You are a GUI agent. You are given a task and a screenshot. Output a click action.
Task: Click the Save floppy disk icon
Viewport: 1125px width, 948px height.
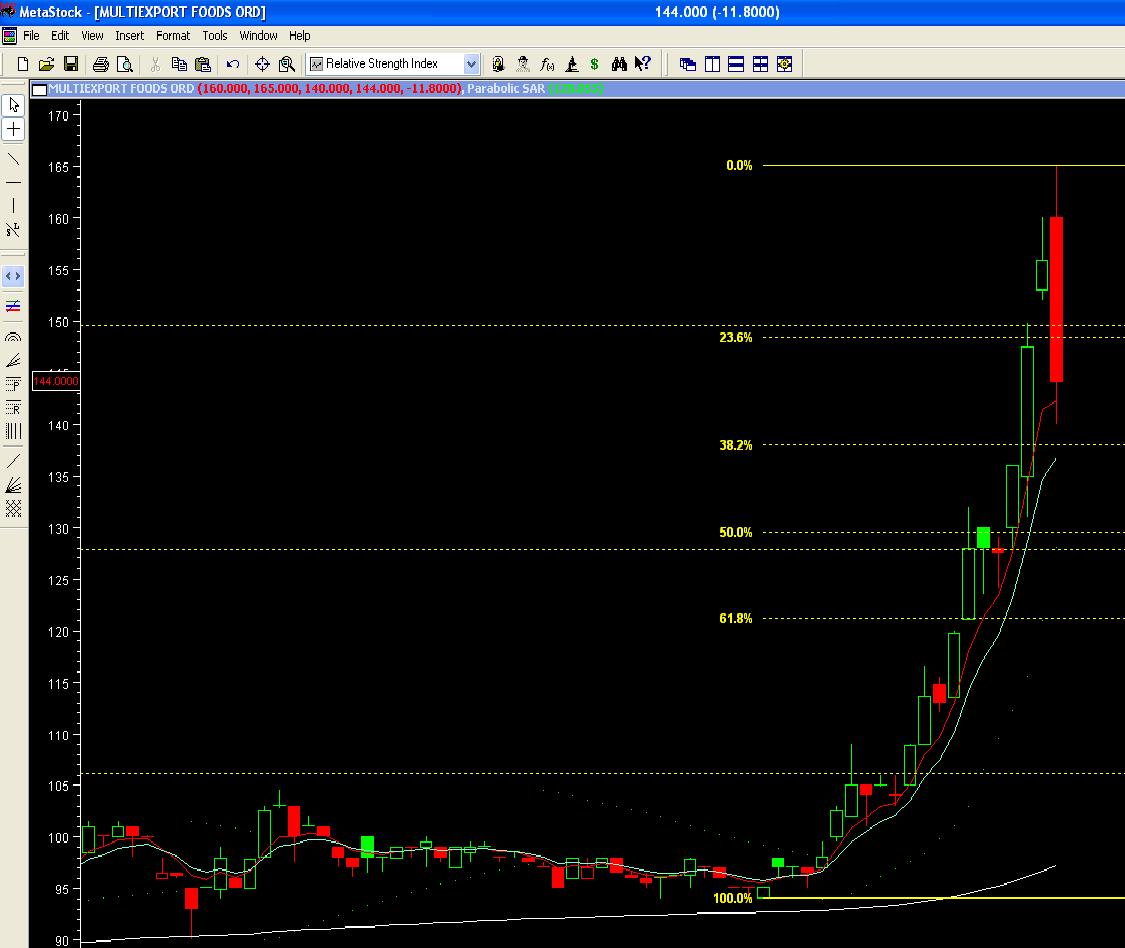tap(70, 64)
